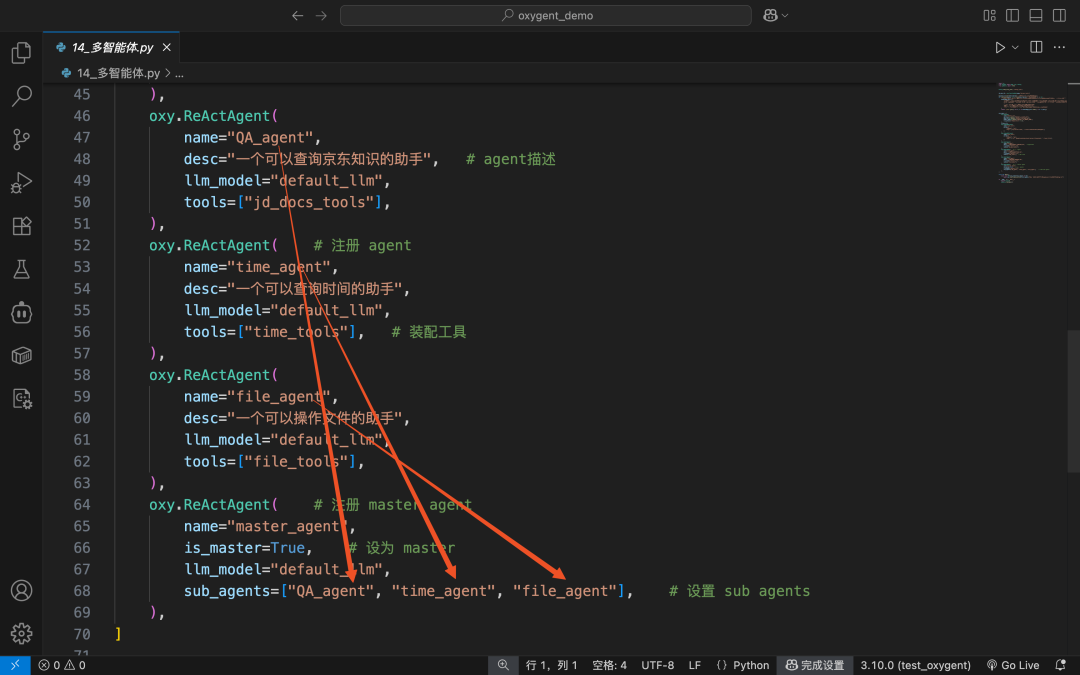
Task: Open the Copilot chat dropdown in title bar
Action: coord(776,15)
